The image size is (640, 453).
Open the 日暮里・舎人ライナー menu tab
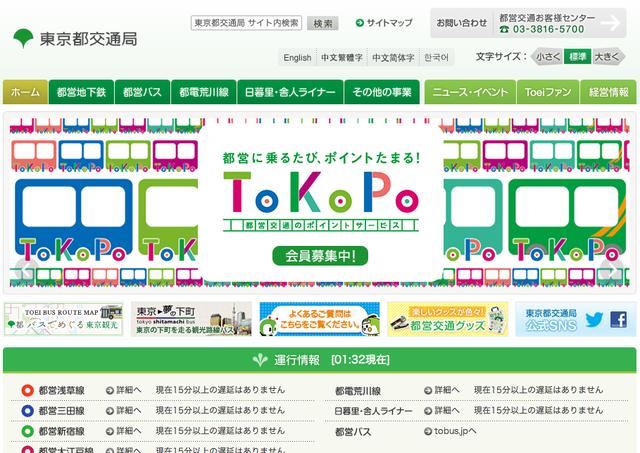click(x=290, y=92)
